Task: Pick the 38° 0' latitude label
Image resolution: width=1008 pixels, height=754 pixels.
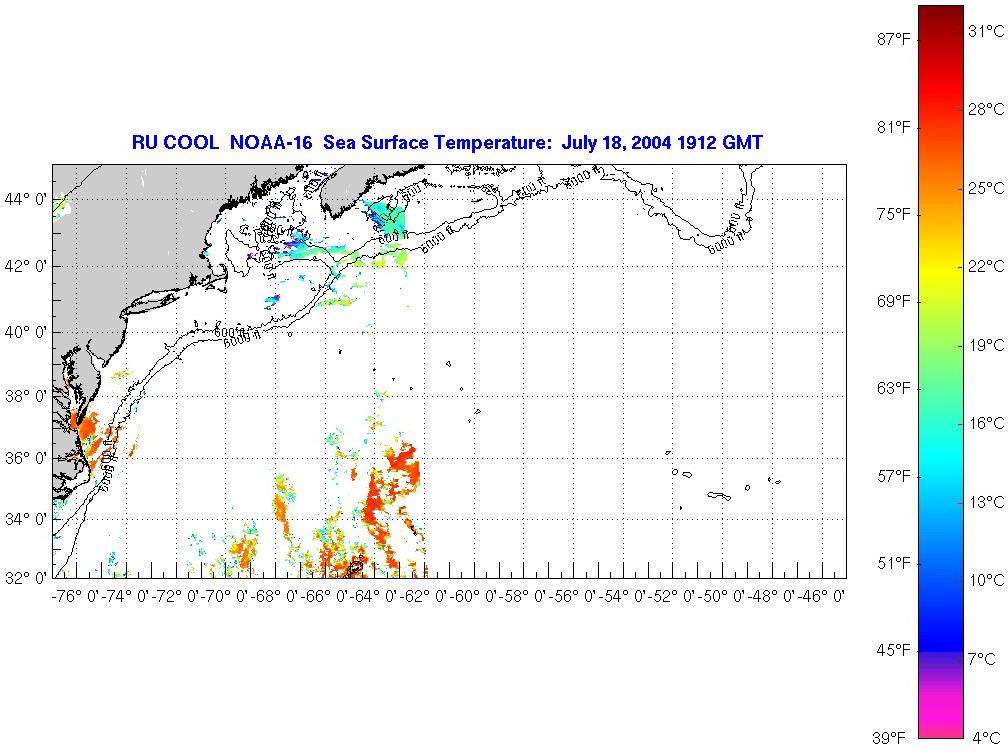Action: coord(26,396)
